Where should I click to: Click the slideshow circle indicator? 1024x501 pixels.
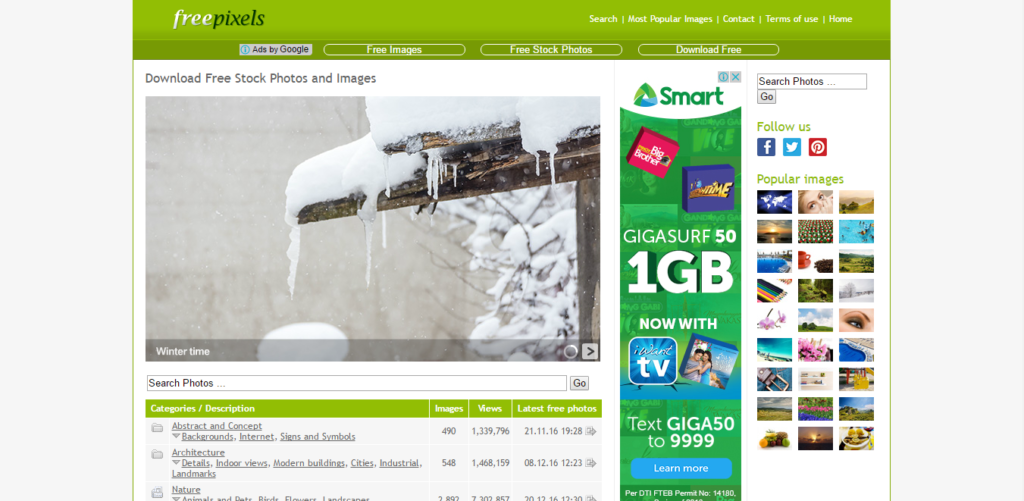click(571, 351)
